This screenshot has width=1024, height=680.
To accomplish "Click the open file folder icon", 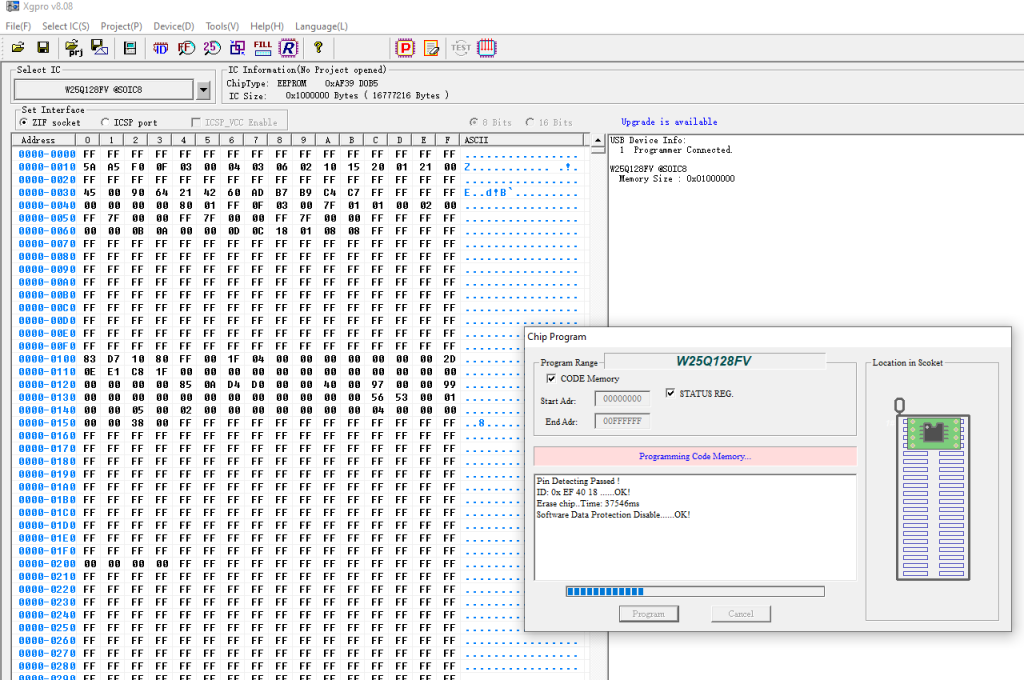I will [18, 47].
